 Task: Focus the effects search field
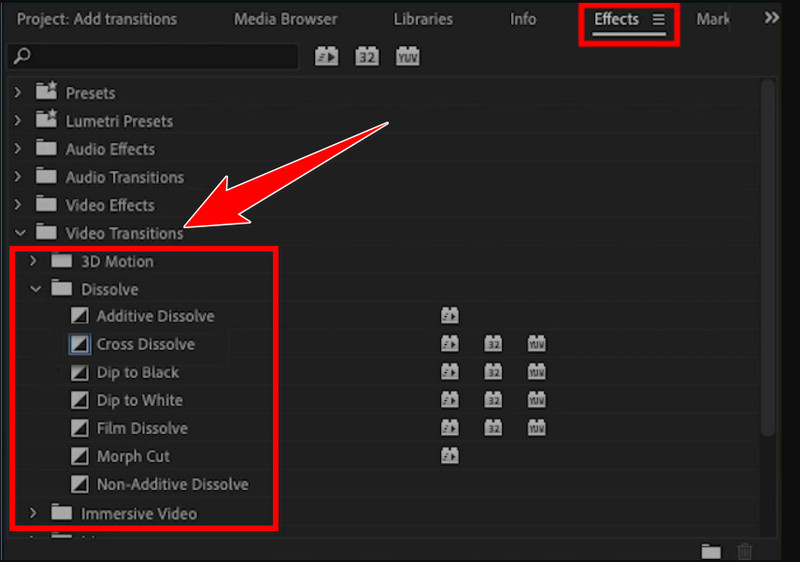[153, 56]
